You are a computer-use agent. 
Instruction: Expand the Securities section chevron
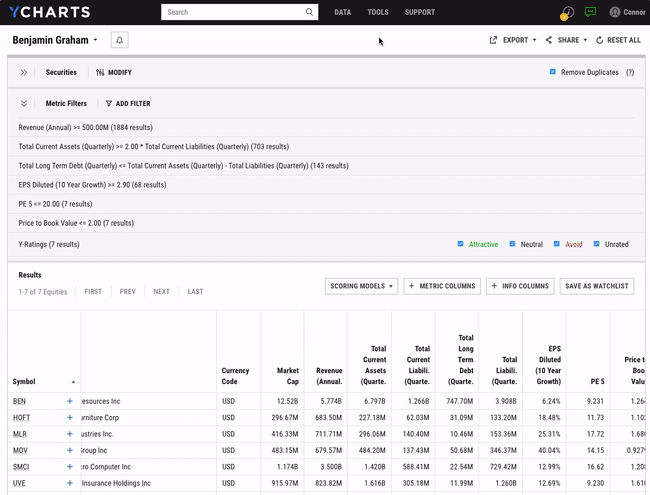24,73
